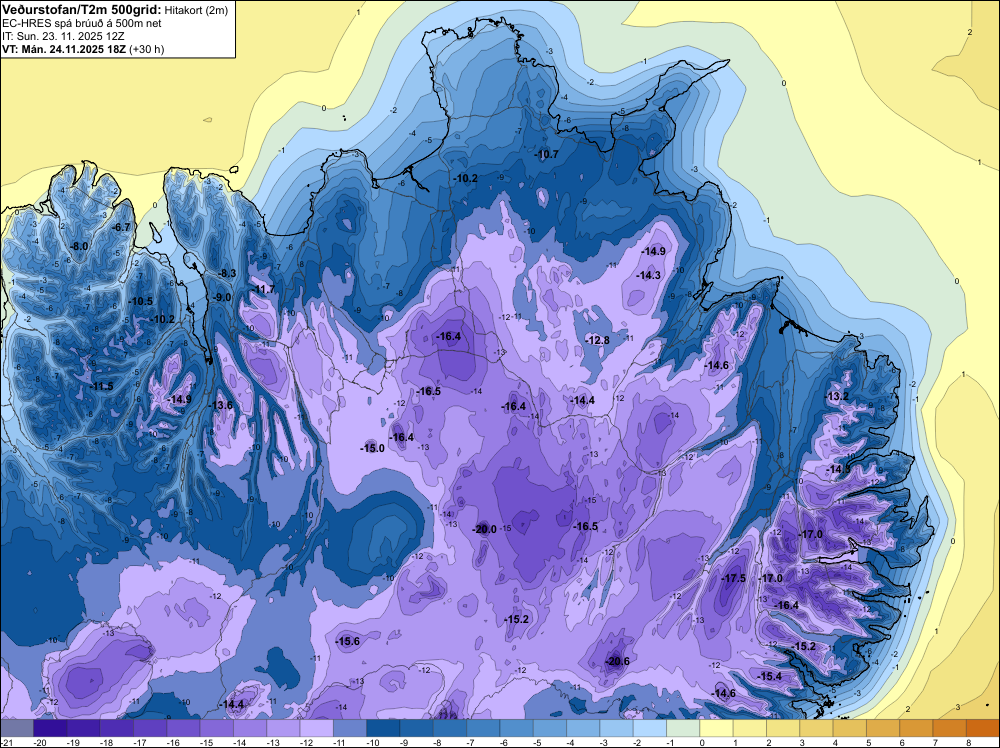The height and width of the screenshot is (748, 1000).
Task: Click the -20.0 temperature label on the map
Action: [484, 529]
